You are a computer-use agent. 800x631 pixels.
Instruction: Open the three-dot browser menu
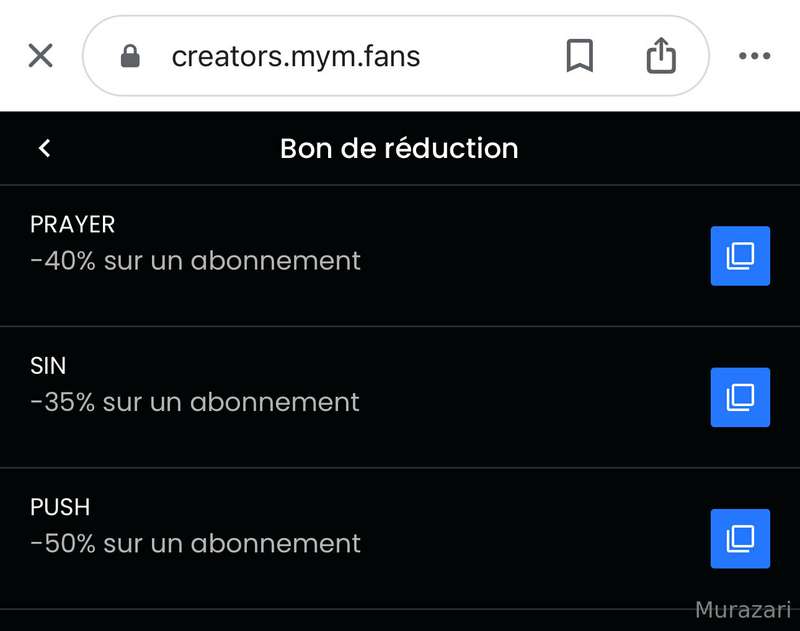(754, 56)
